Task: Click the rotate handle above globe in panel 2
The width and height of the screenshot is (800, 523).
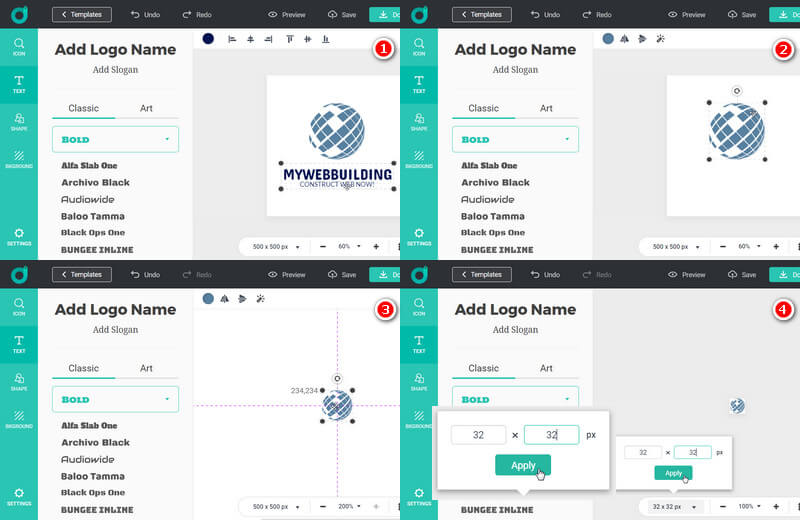Action: 737,90
